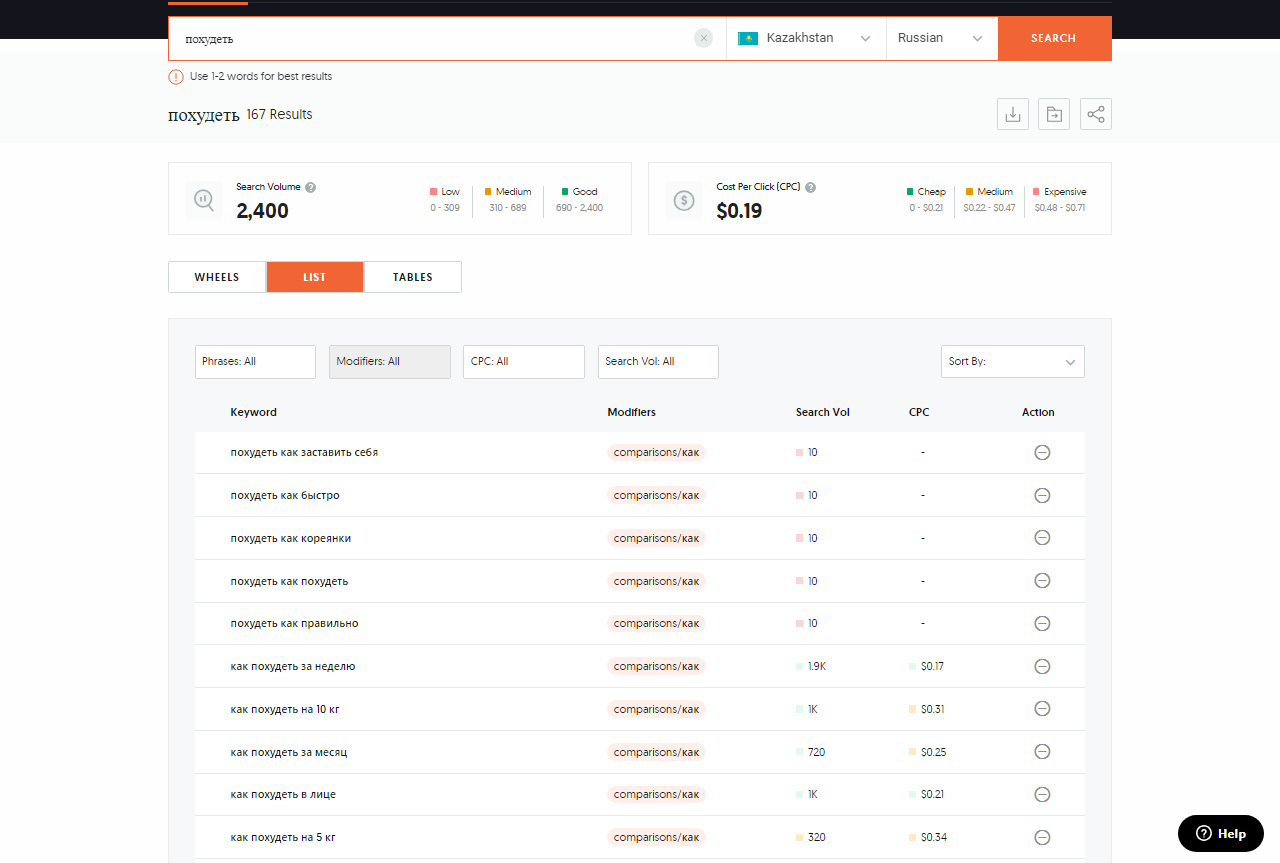Click the $0.31 CPC value
Screen dimensions: 1280x863
(933, 709)
